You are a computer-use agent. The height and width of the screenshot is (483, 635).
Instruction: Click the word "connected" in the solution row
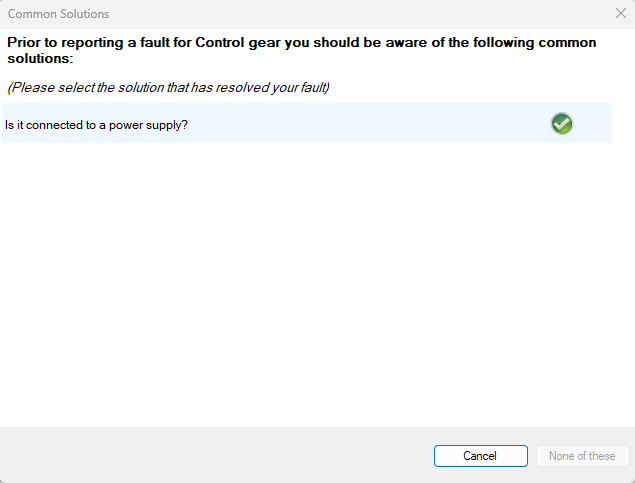coord(52,125)
